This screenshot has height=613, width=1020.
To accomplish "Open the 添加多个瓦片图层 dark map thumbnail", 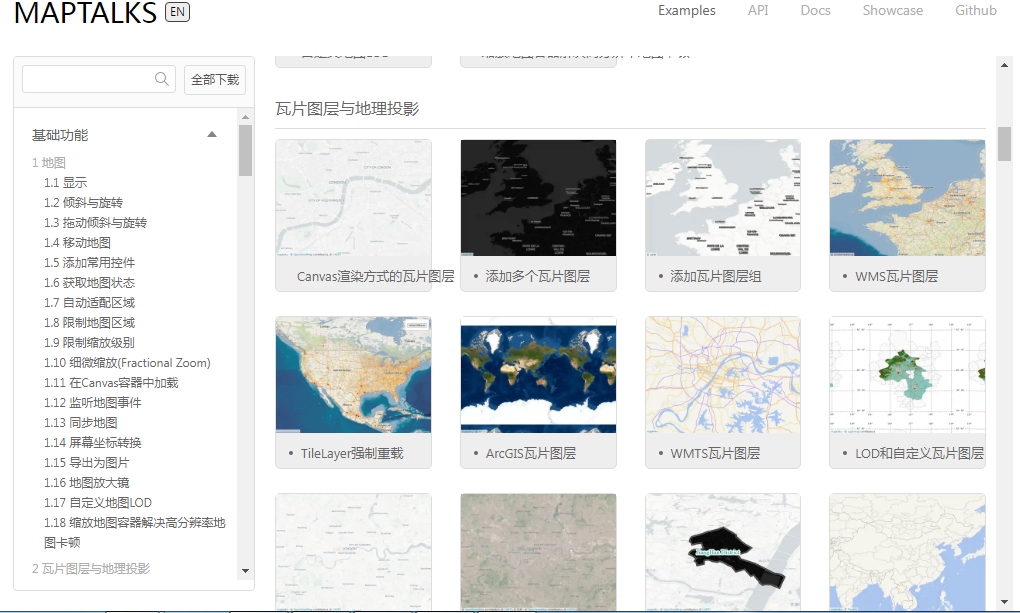I will click(x=538, y=198).
